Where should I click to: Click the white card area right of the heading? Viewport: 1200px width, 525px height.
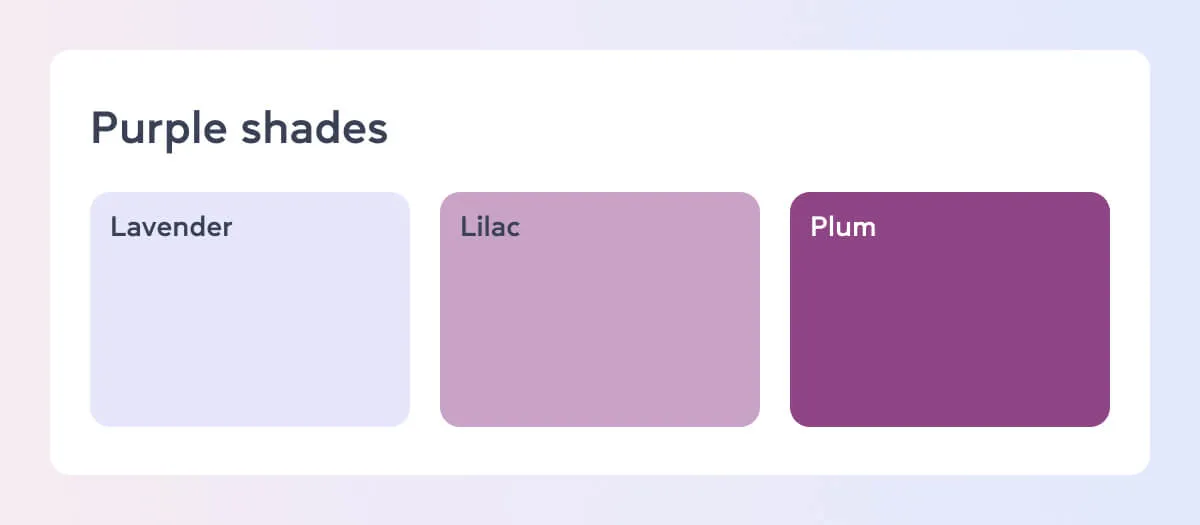pos(750,129)
